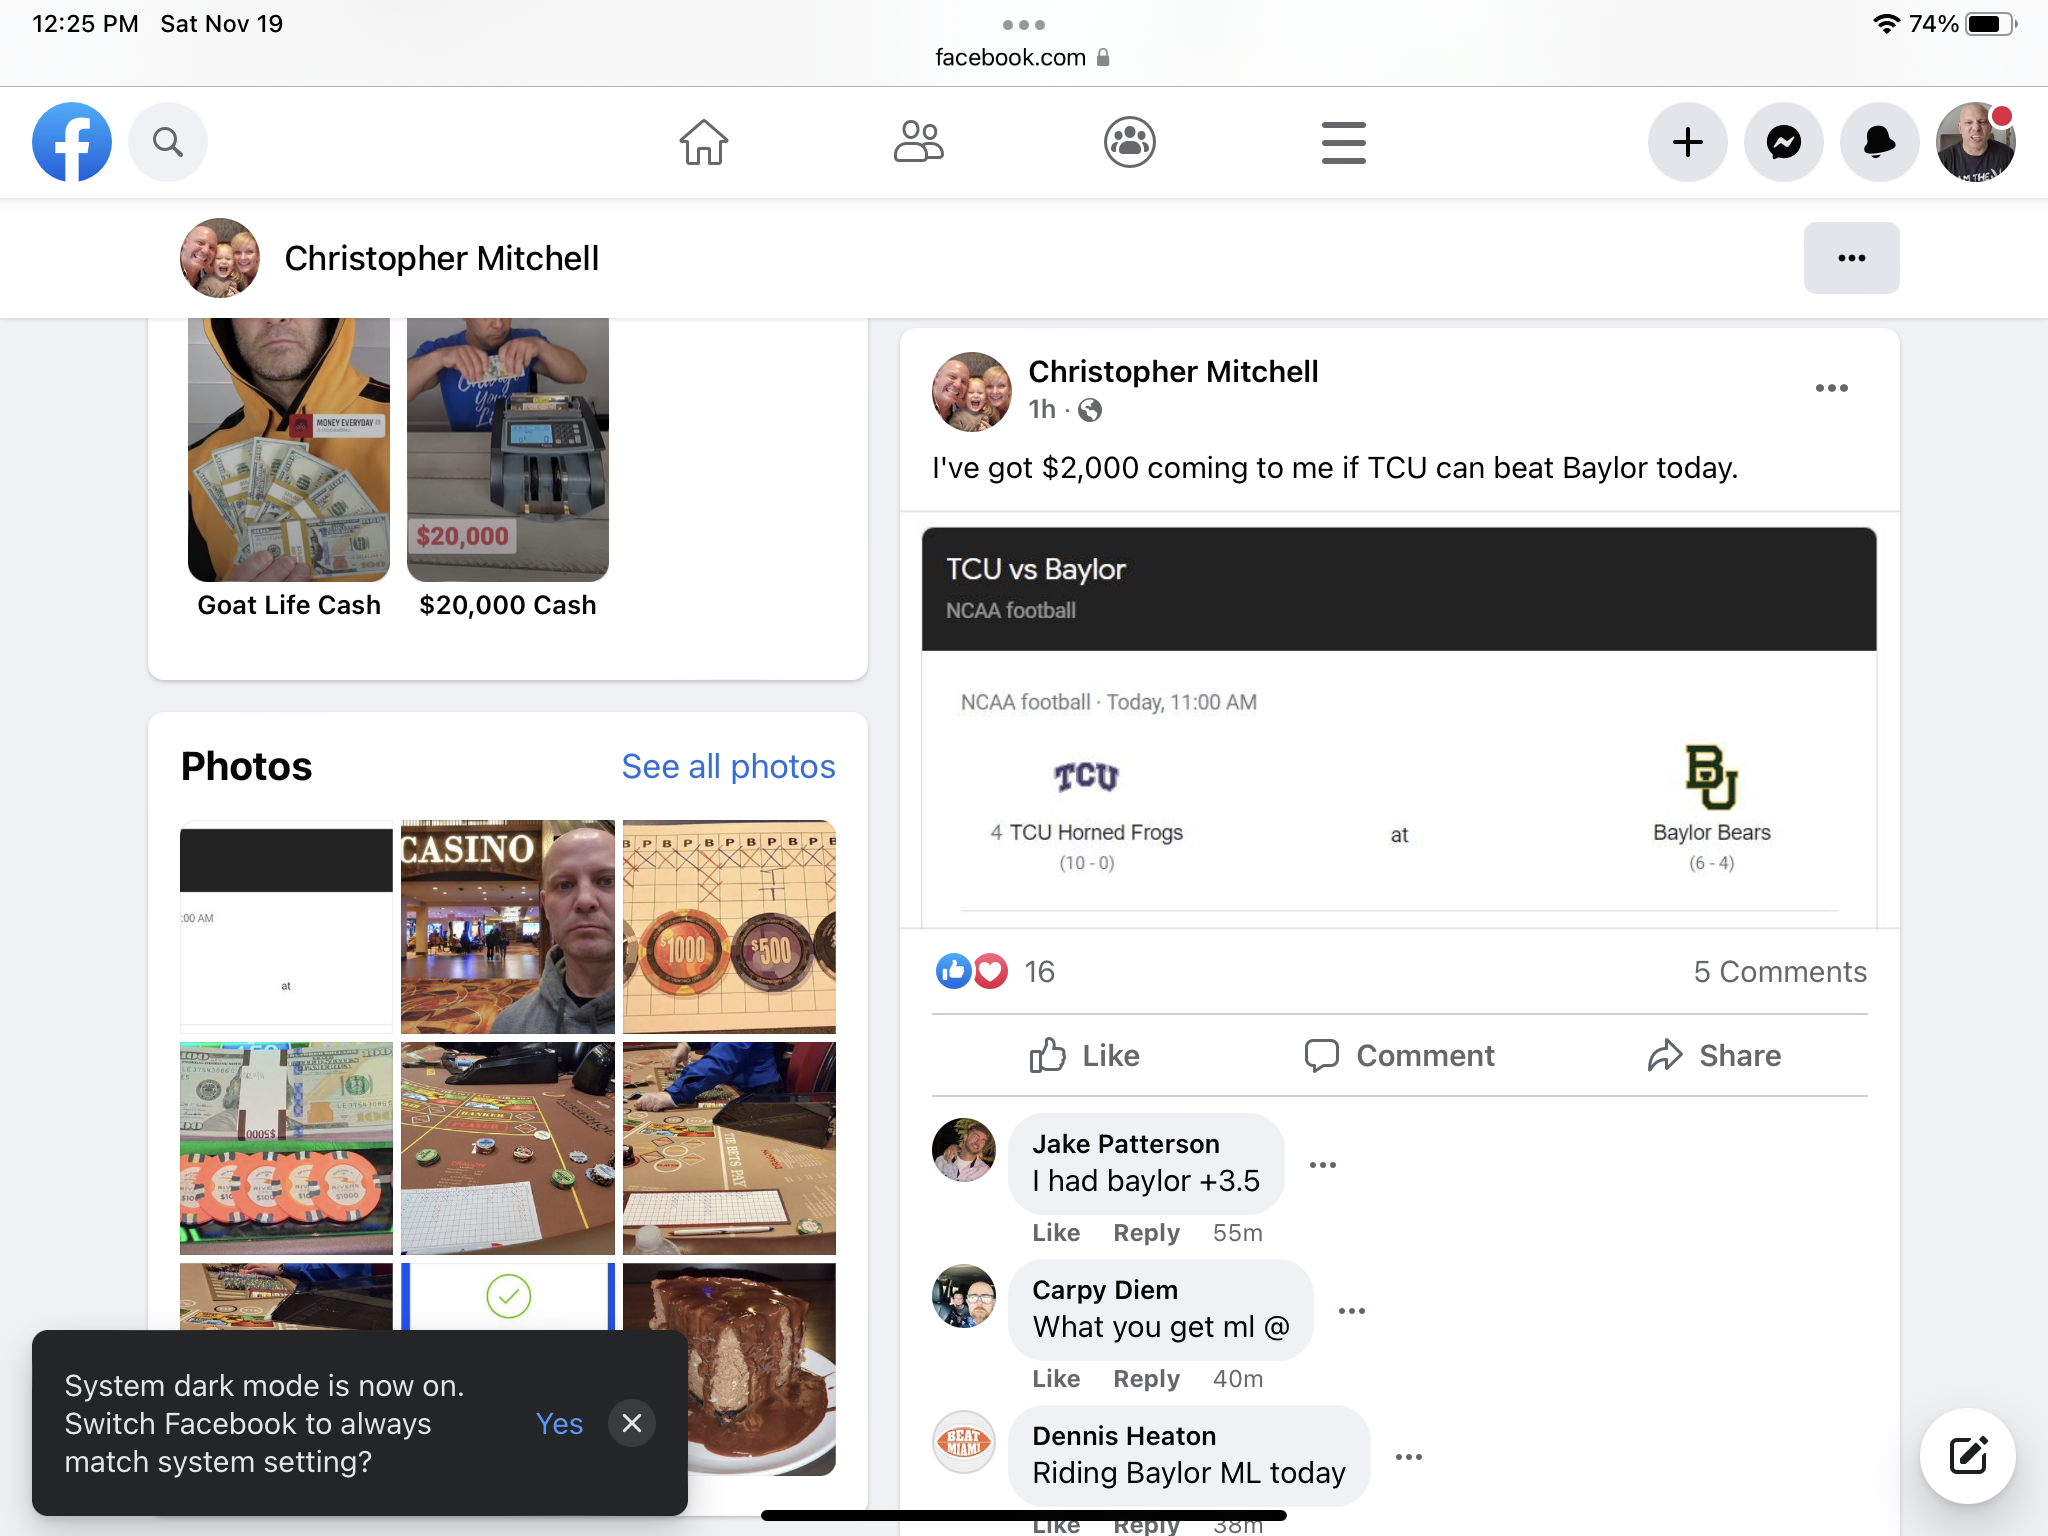Image resolution: width=2048 pixels, height=1536 pixels.
Task: Select the Groups icon
Action: click(1127, 142)
